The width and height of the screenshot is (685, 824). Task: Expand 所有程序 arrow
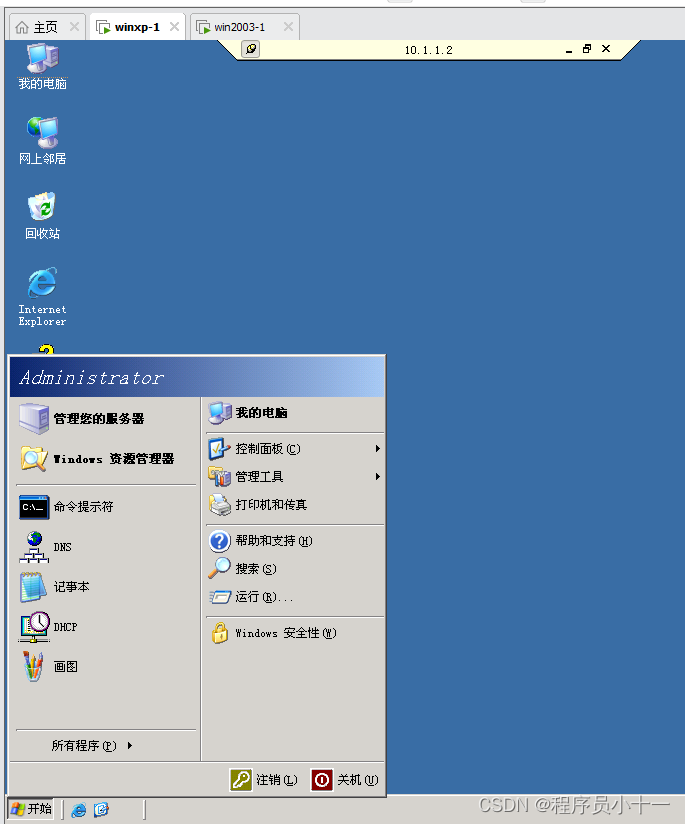click(x=130, y=745)
